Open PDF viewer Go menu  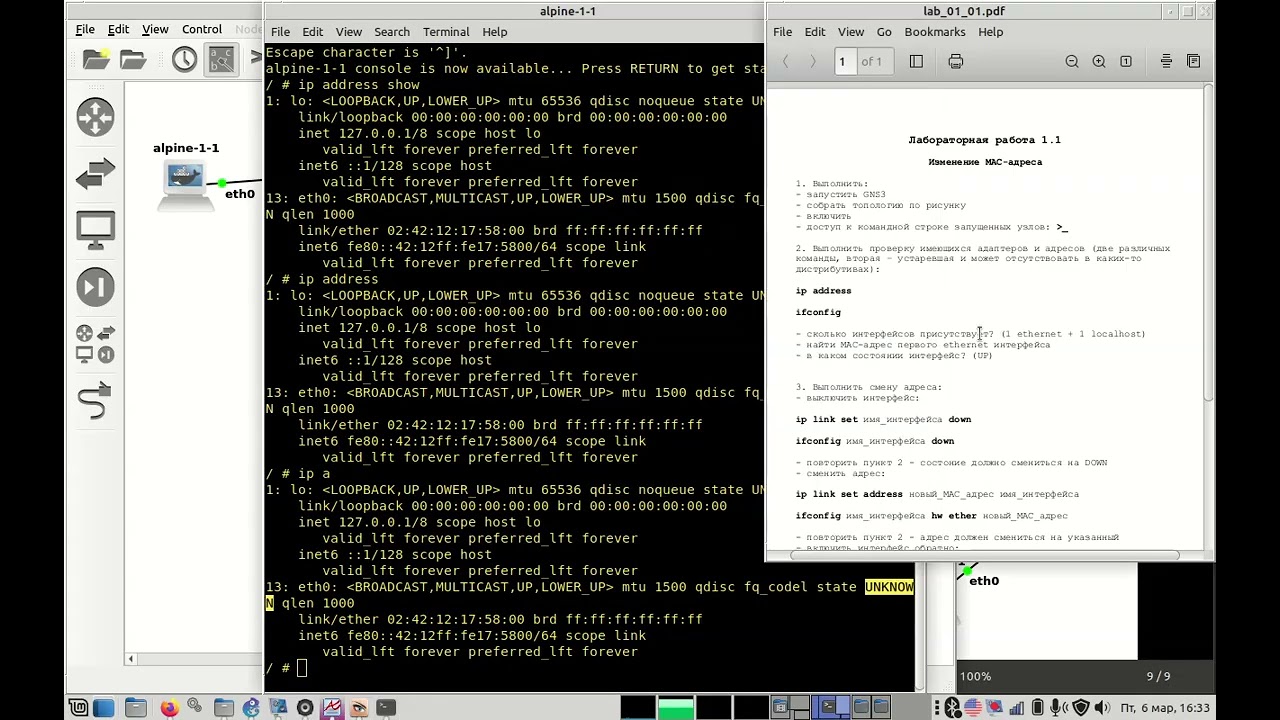tap(884, 32)
